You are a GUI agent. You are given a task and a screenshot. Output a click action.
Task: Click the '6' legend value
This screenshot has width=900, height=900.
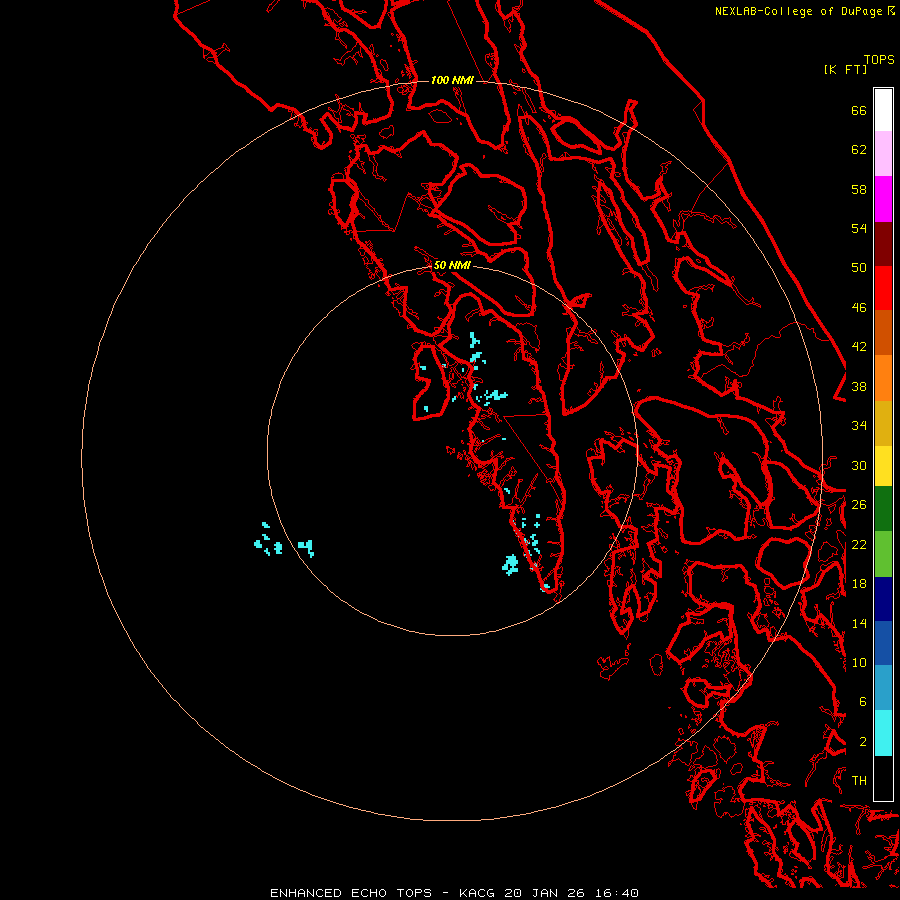click(x=863, y=702)
